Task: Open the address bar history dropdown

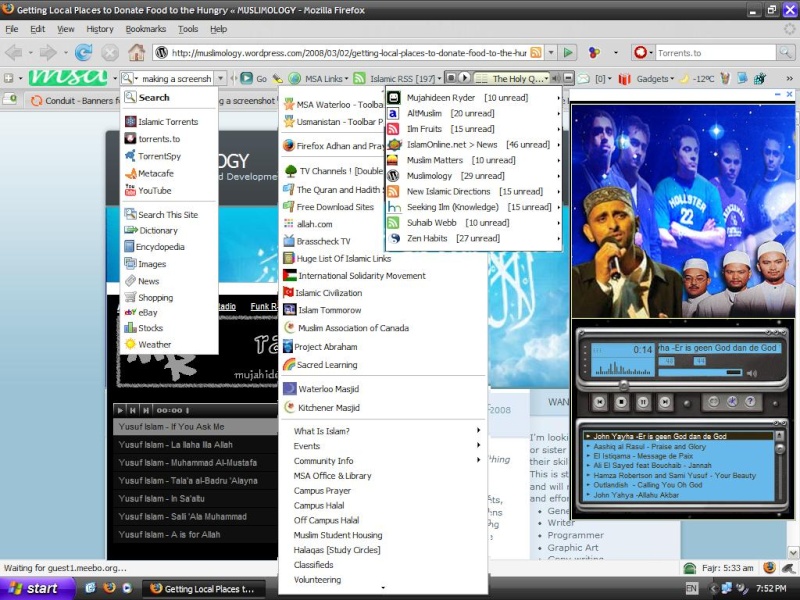Action: (551, 53)
